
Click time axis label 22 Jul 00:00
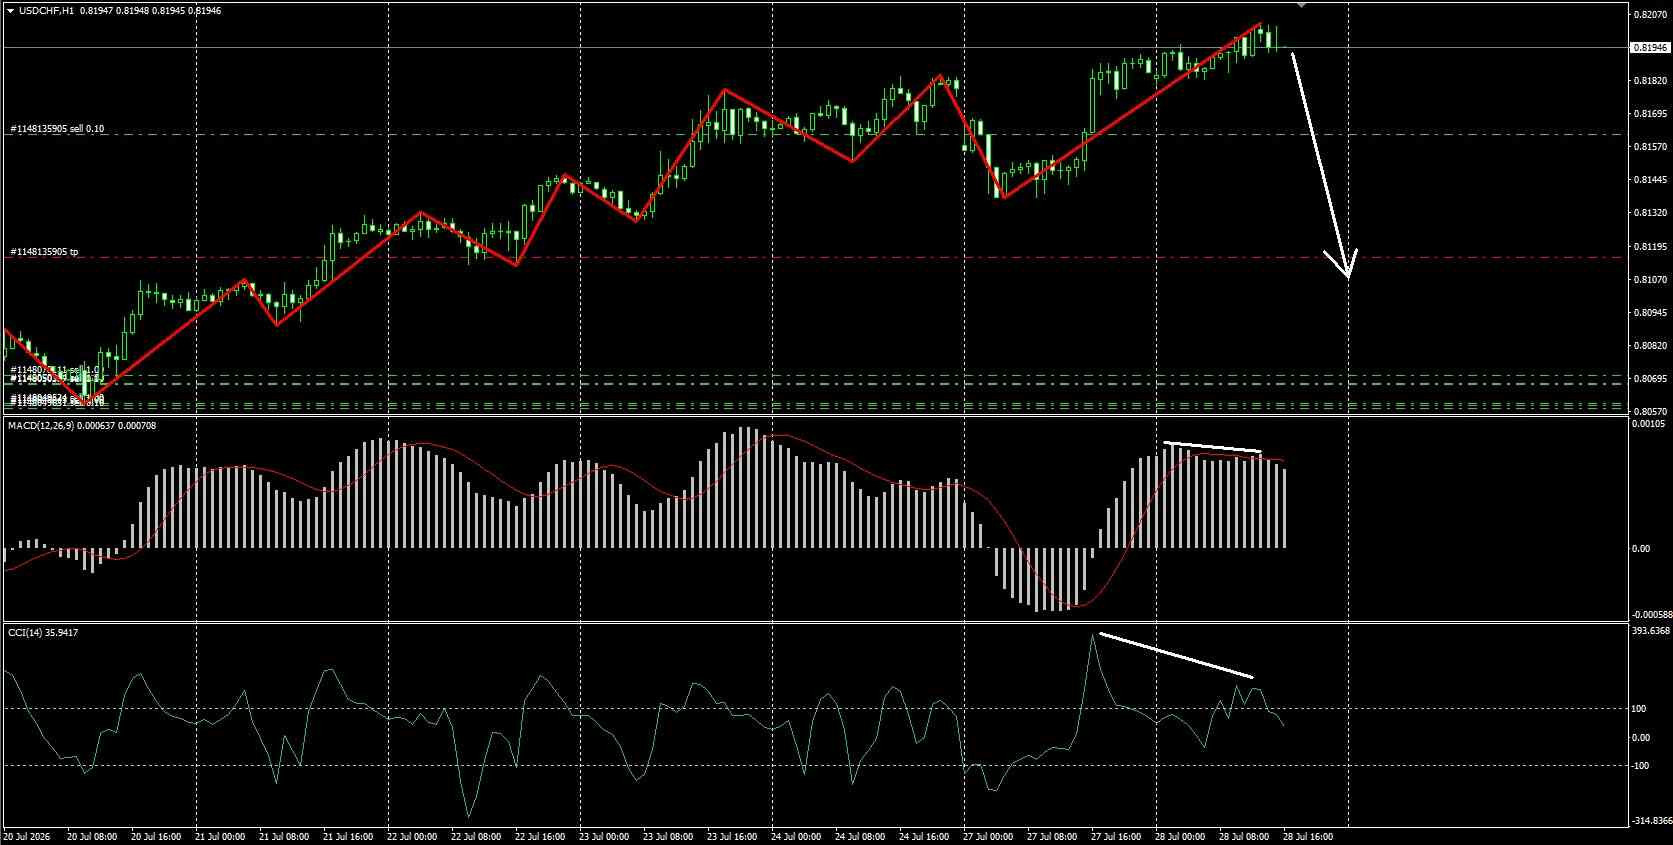[412, 836]
